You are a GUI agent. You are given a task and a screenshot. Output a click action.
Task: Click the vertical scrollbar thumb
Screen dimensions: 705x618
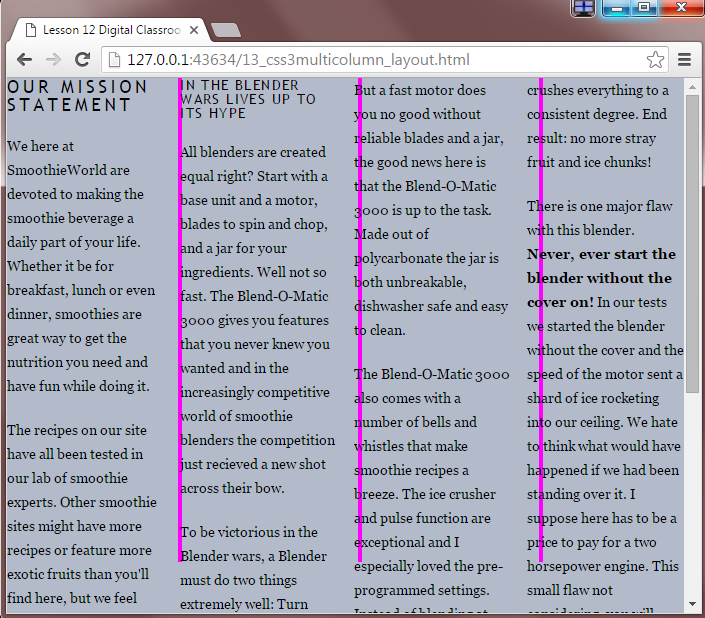click(x=692, y=240)
